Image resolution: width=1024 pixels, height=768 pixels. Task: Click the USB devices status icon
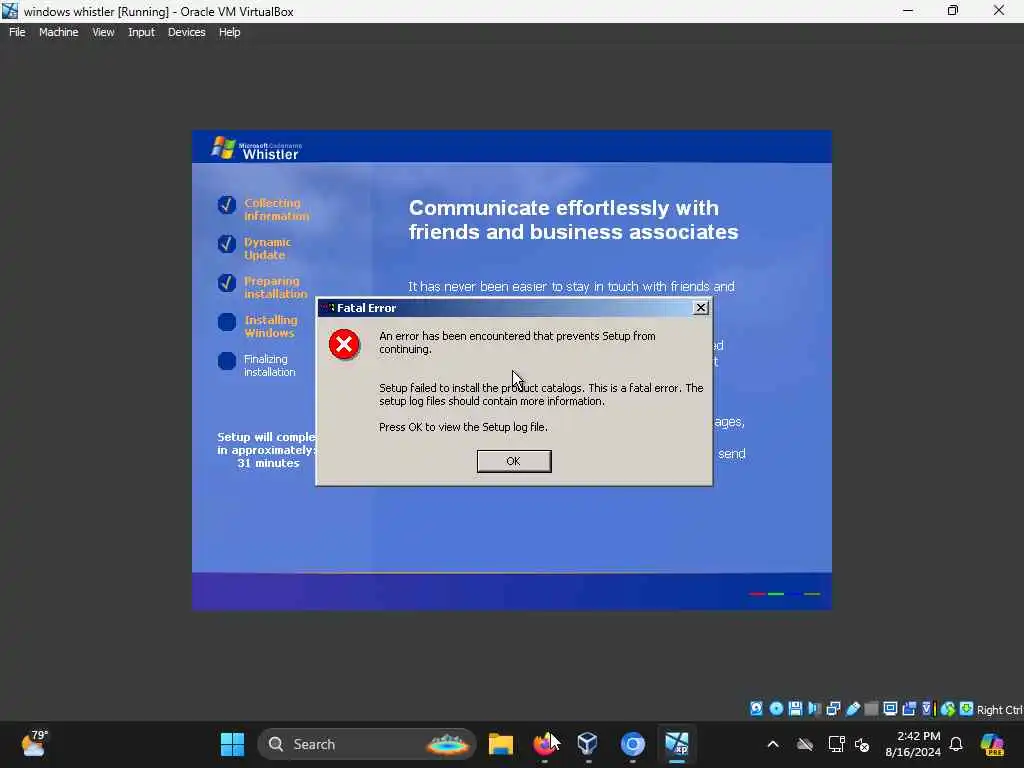coord(853,709)
